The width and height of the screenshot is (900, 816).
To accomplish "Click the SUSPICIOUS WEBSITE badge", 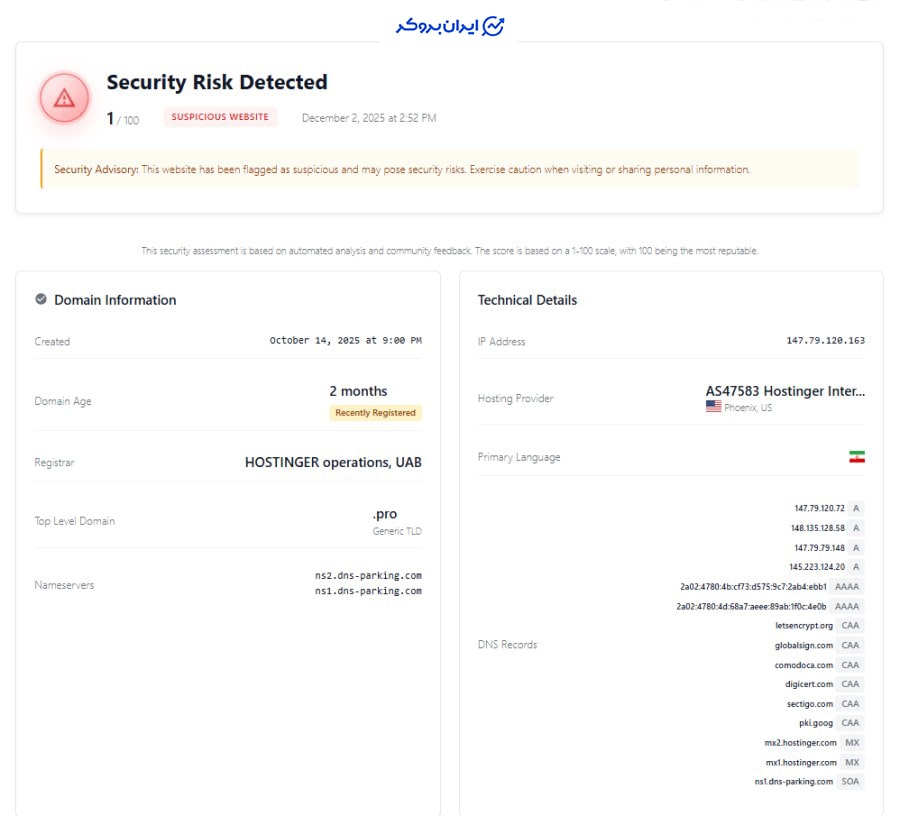I will coord(220,117).
